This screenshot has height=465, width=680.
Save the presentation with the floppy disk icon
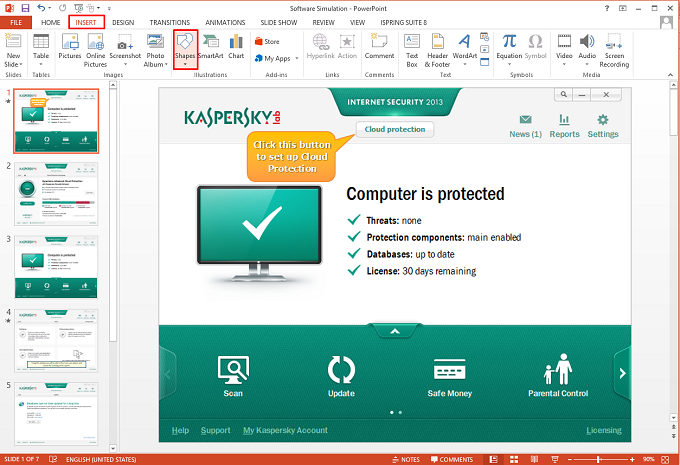25,8
